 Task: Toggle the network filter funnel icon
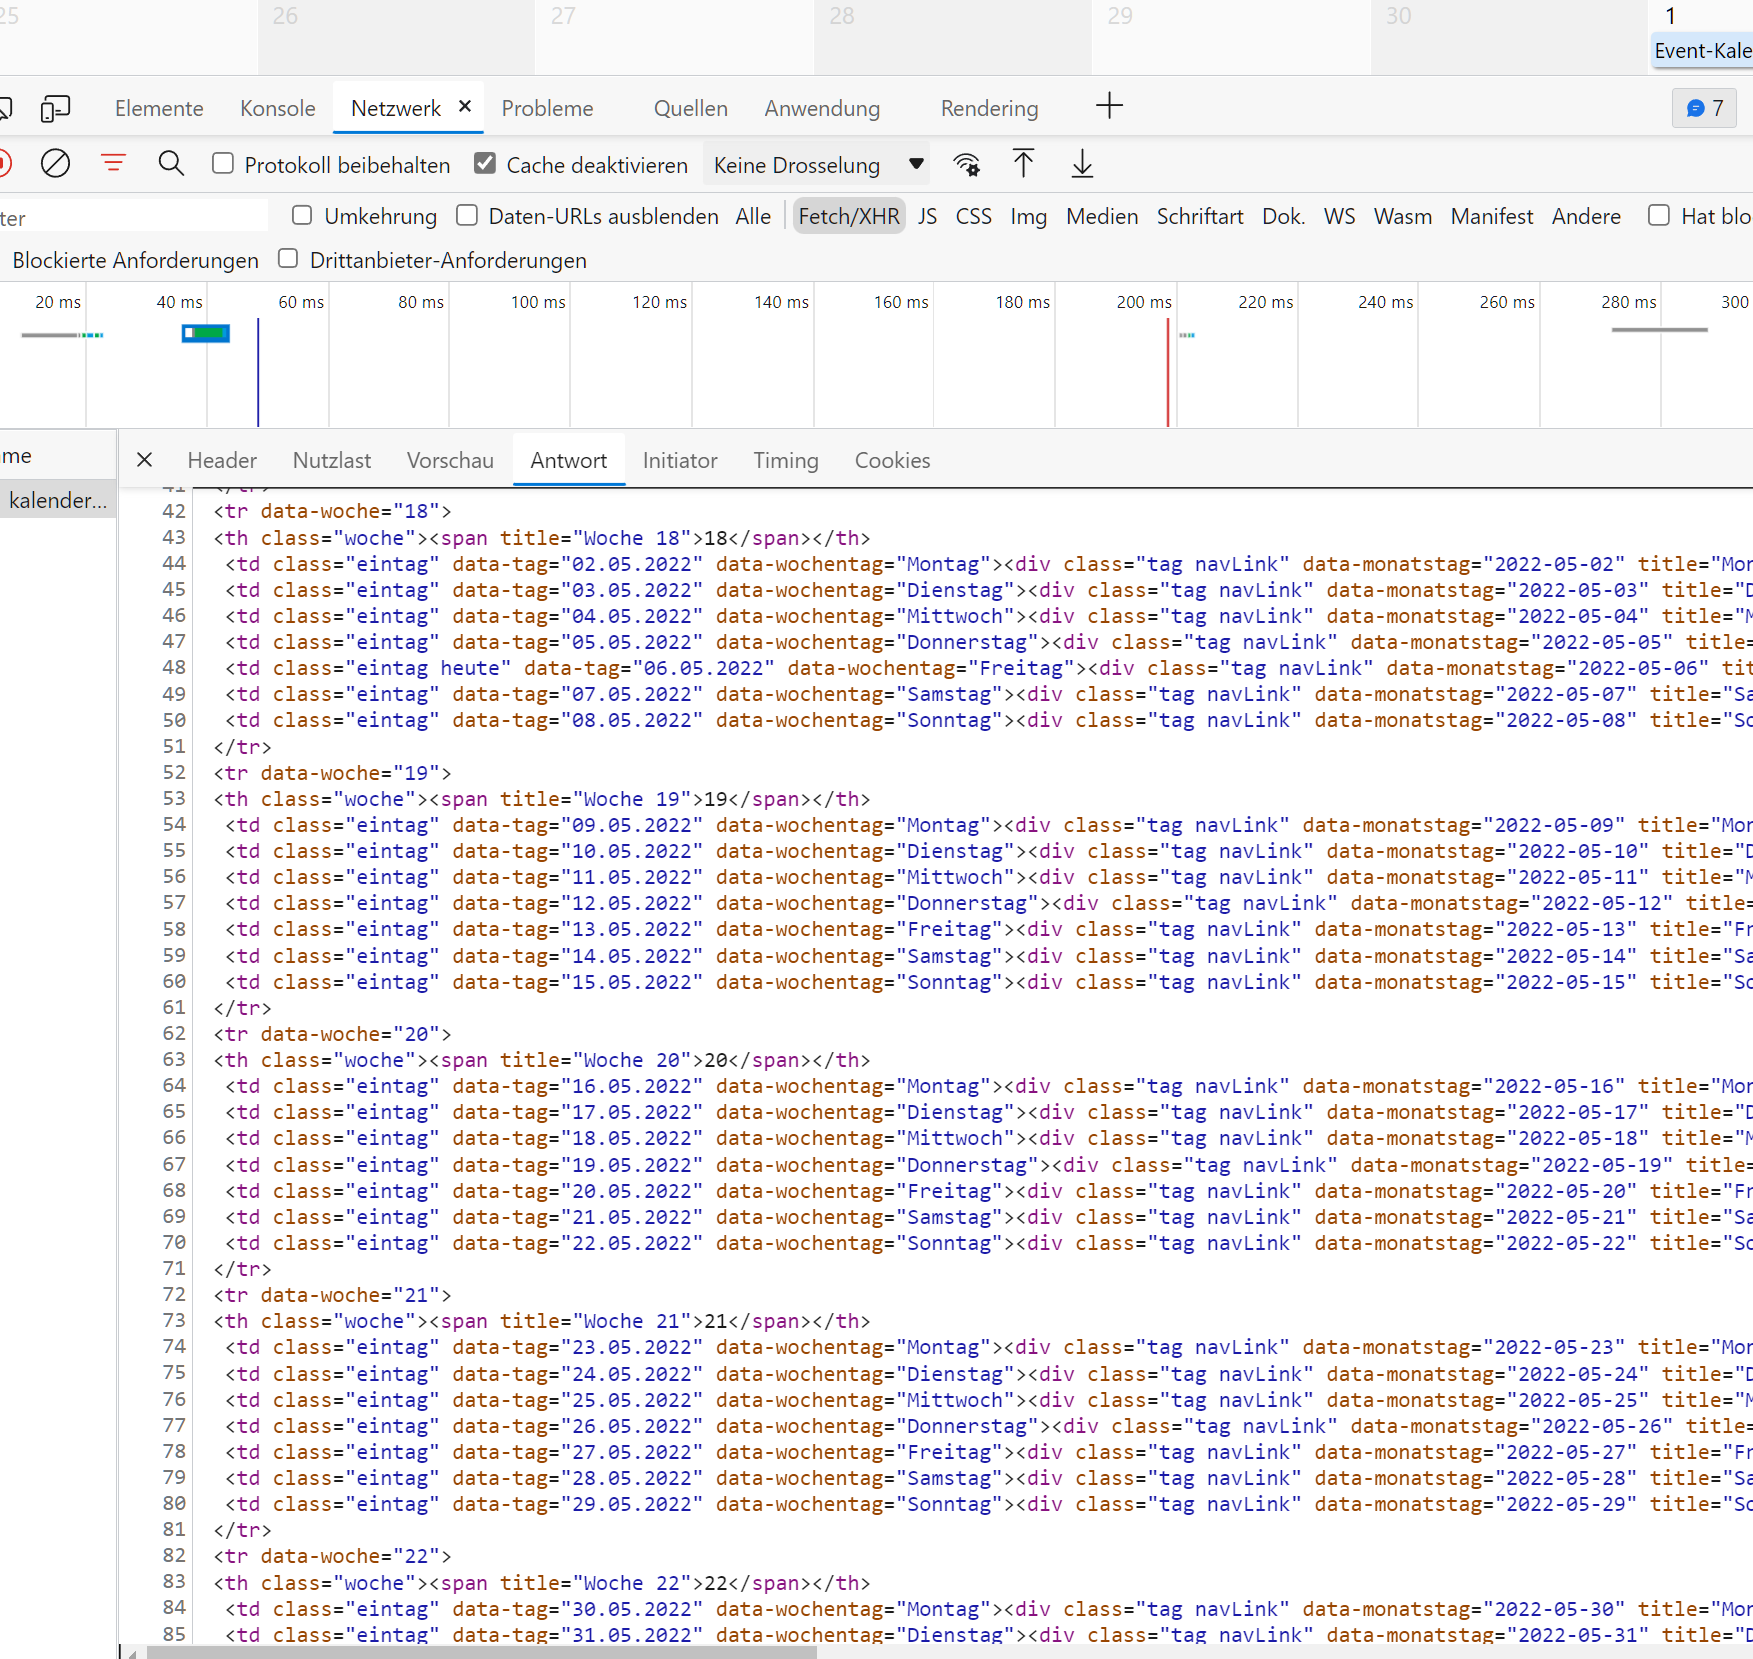tap(114, 163)
